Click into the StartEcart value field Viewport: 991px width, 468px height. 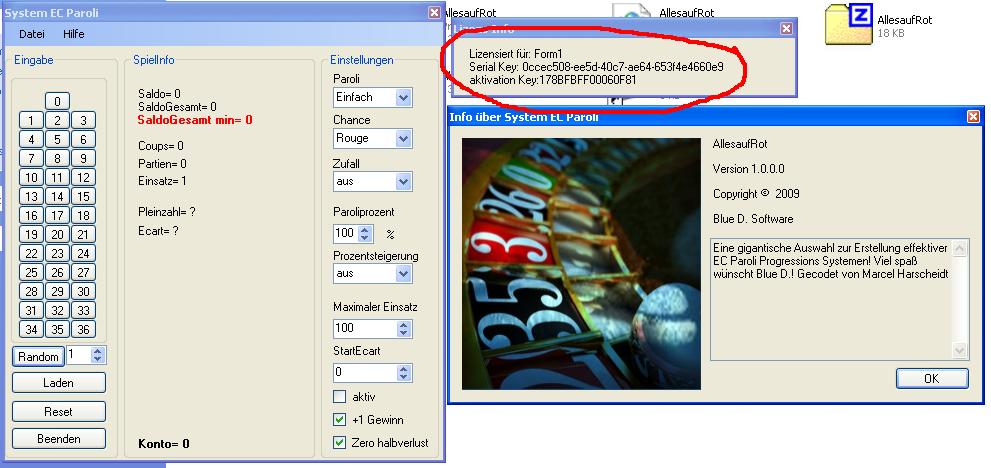click(x=365, y=373)
